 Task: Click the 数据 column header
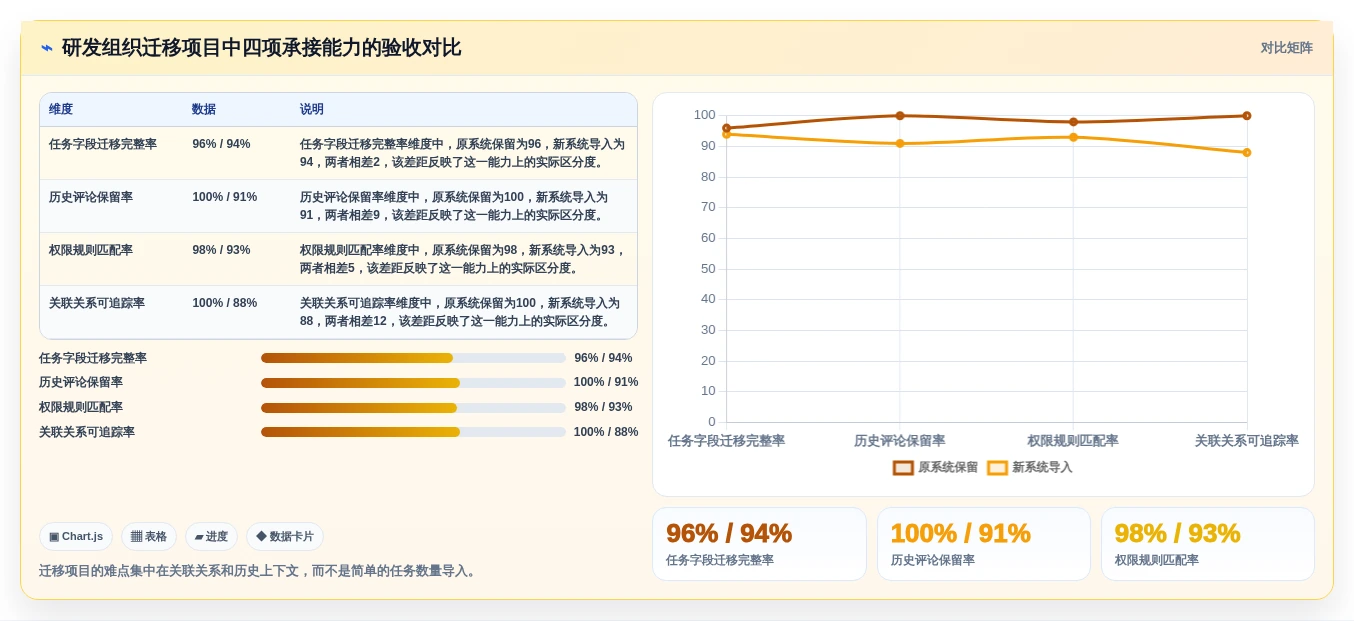204,110
